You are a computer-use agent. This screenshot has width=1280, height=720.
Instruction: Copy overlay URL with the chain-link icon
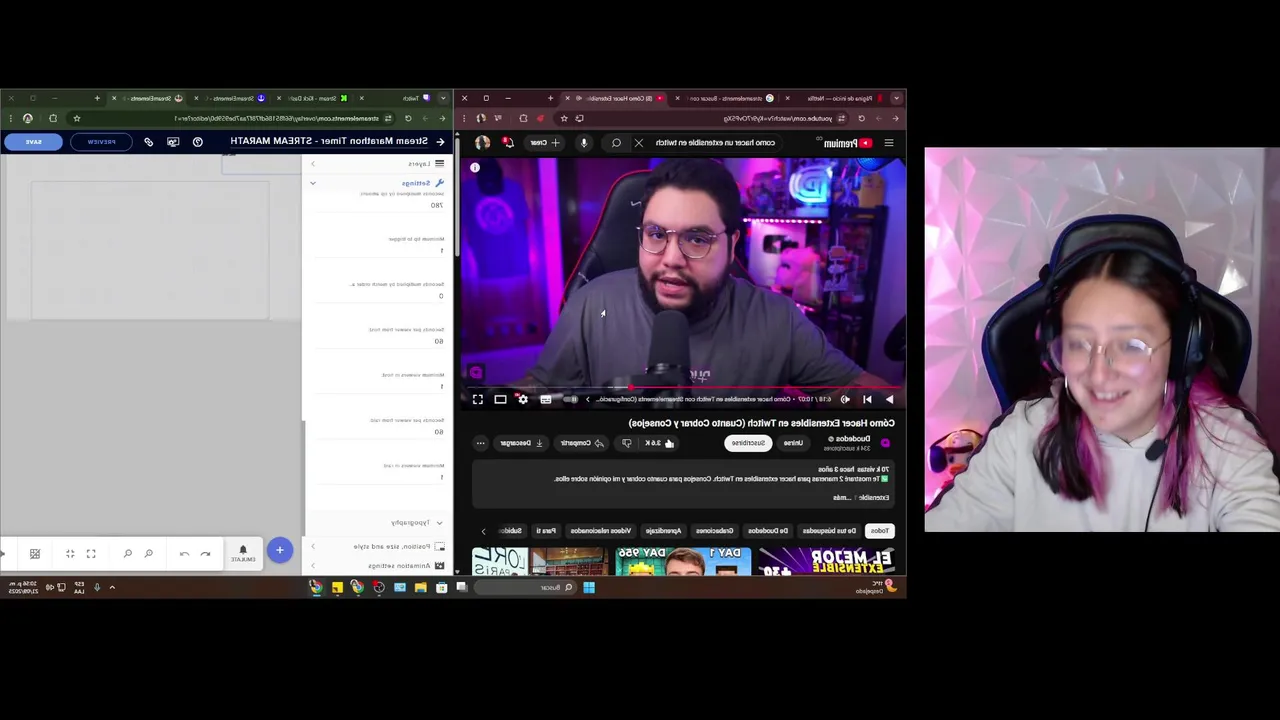coord(149,142)
